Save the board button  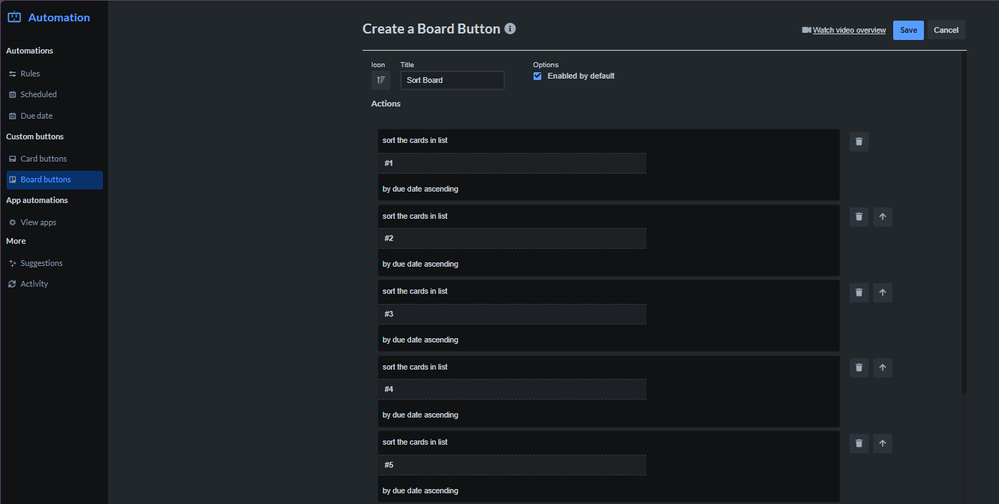[908, 30]
